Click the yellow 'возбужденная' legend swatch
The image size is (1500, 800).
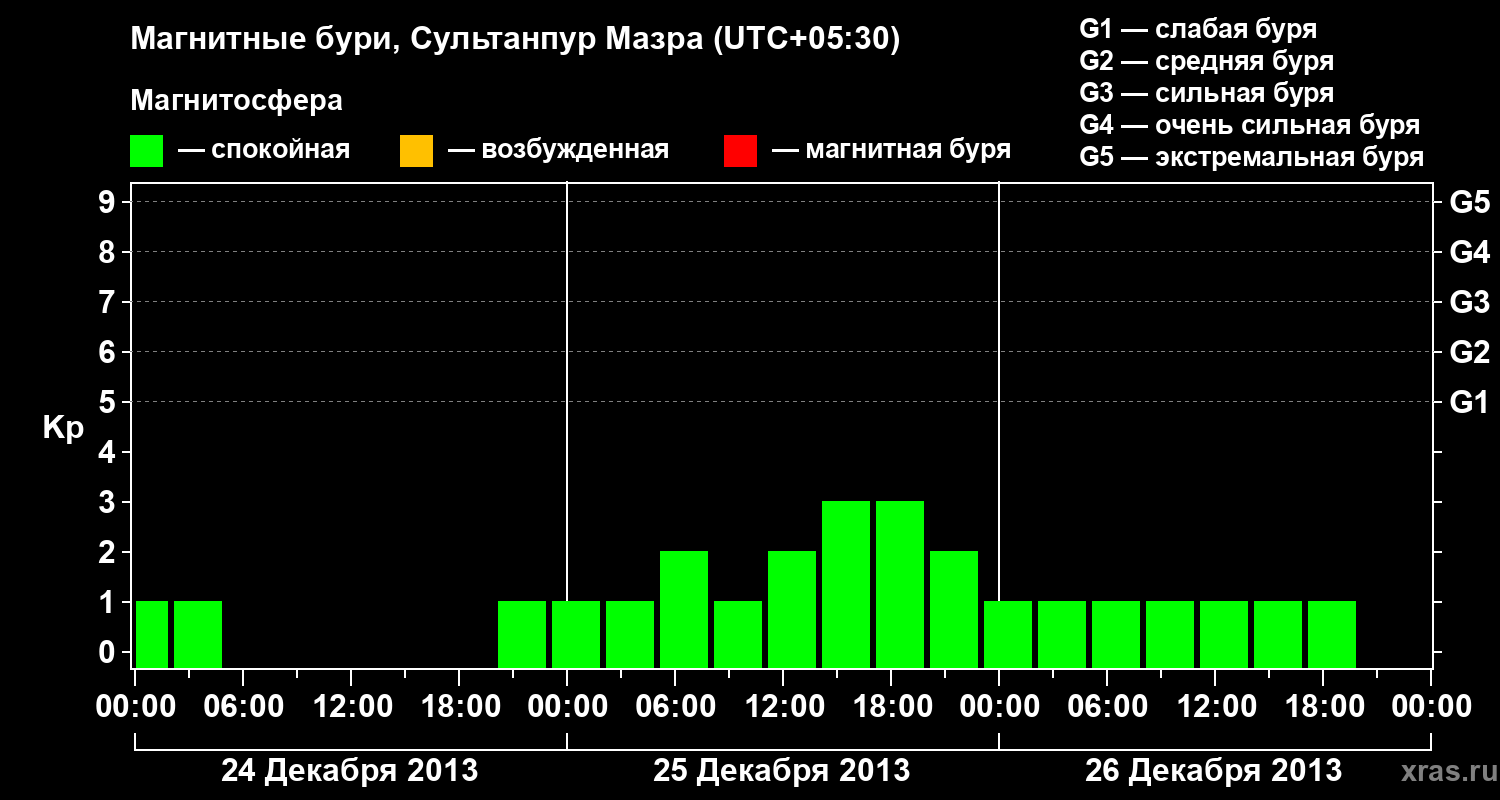pyautogui.click(x=416, y=150)
